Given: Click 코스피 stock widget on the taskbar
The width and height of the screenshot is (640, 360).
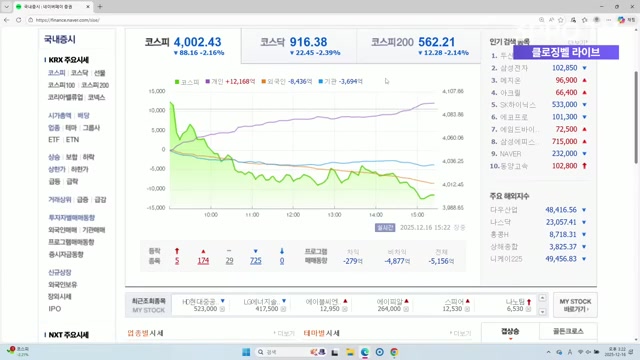Looking at the screenshot, I should pos(18,351).
